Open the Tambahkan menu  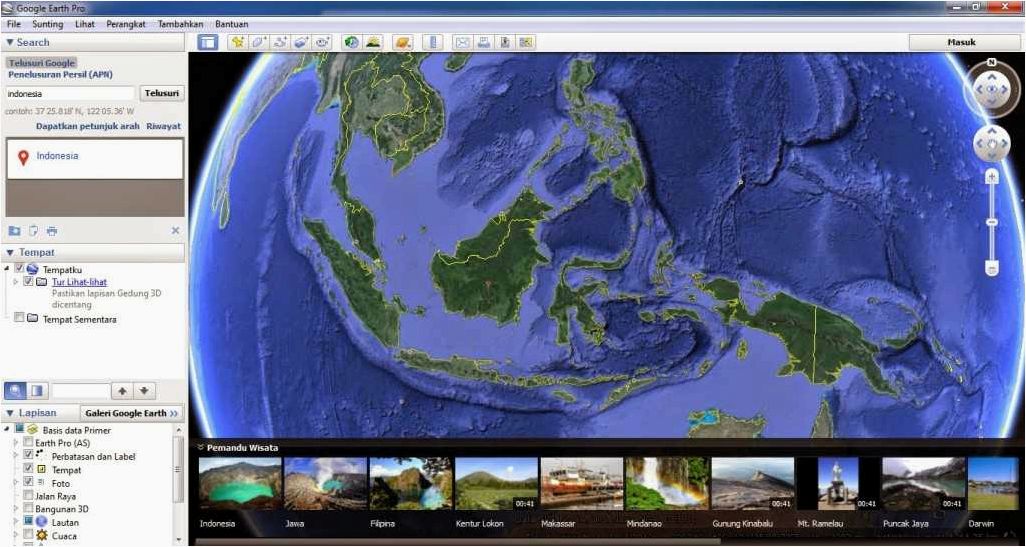click(x=181, y=24)
